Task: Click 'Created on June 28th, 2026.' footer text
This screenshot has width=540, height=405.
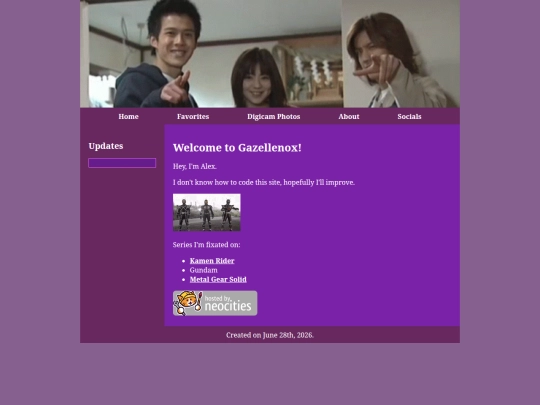Action: pos(270,335)
